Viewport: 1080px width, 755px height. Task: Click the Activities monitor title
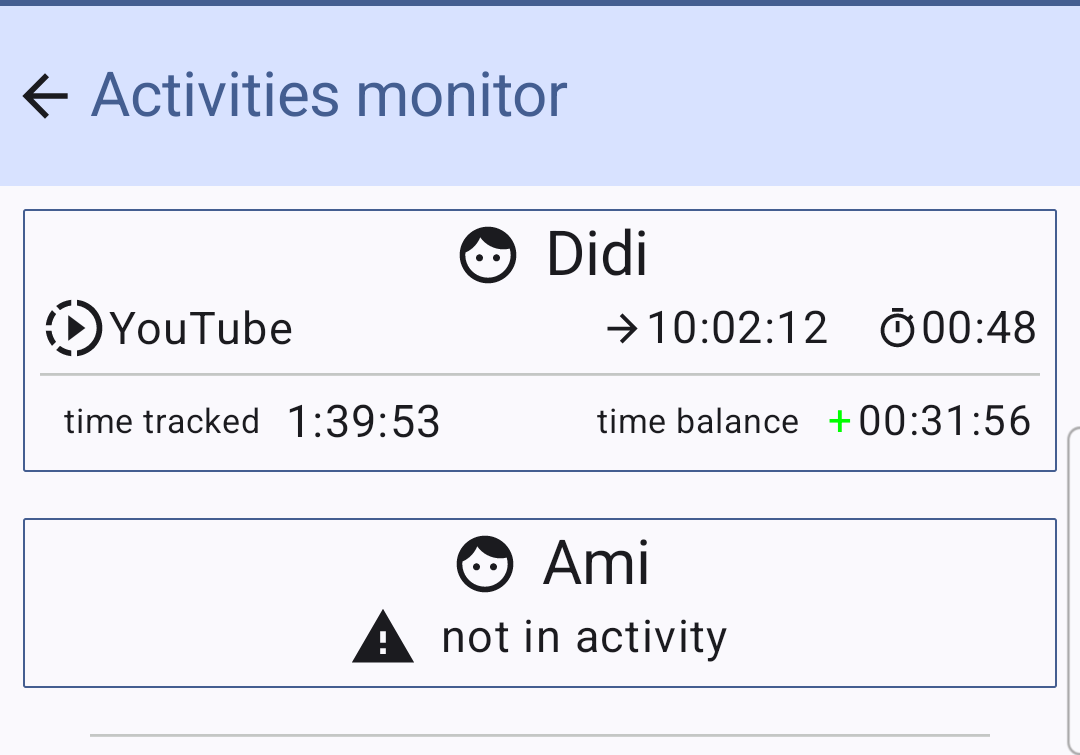[328, 95]
